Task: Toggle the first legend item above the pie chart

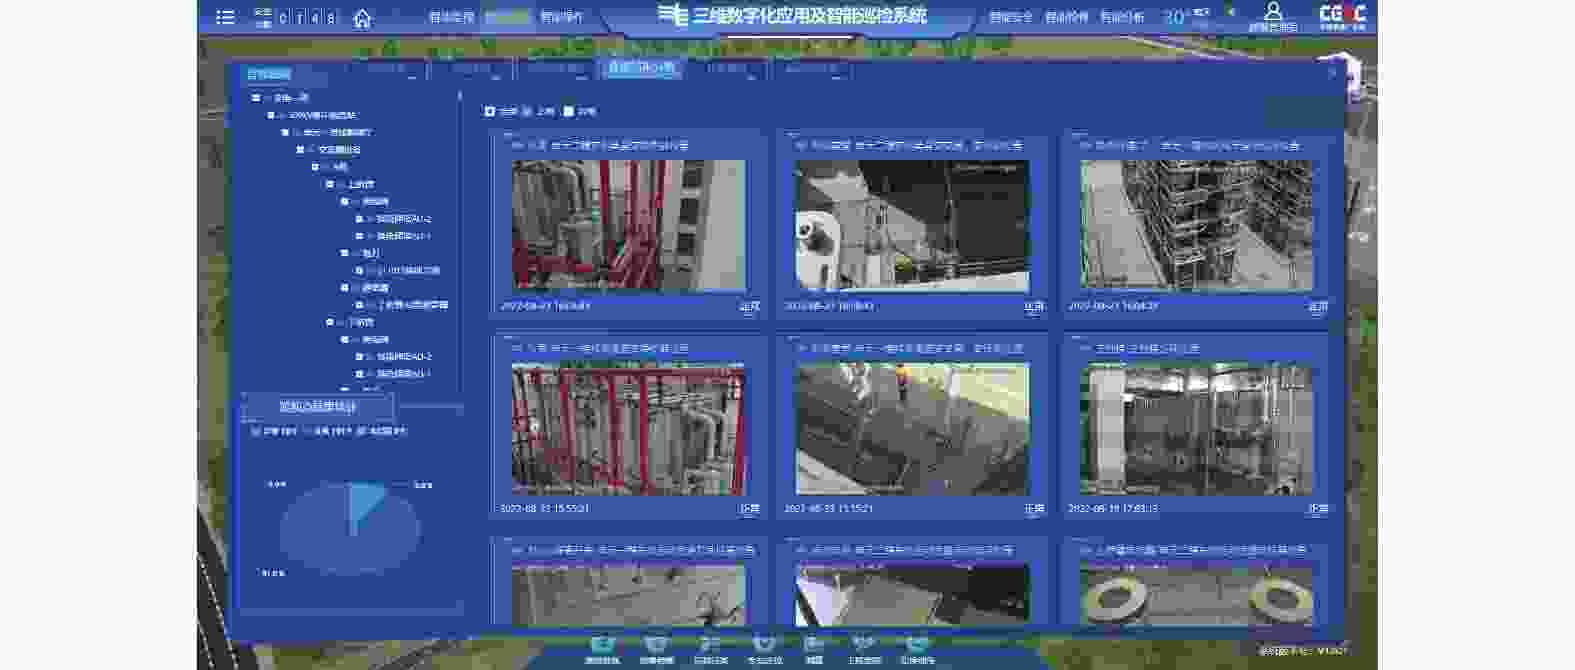Action: pyautogui.click(x=274, y=431)
